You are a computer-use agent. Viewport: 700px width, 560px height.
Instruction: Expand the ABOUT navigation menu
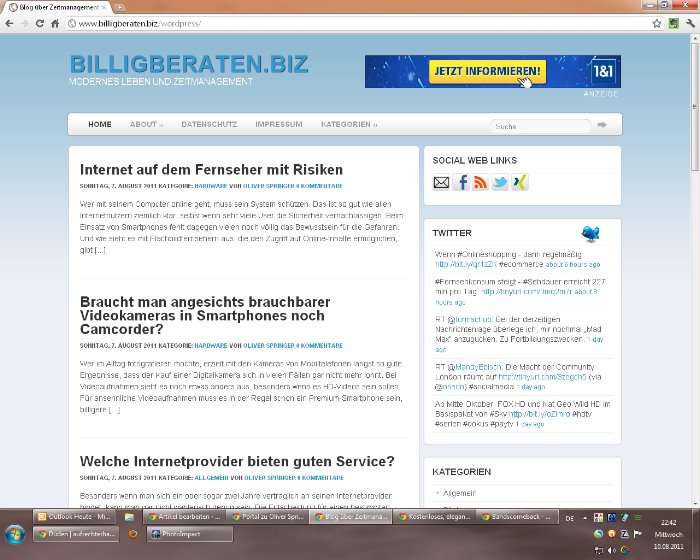tap(146, 125)
